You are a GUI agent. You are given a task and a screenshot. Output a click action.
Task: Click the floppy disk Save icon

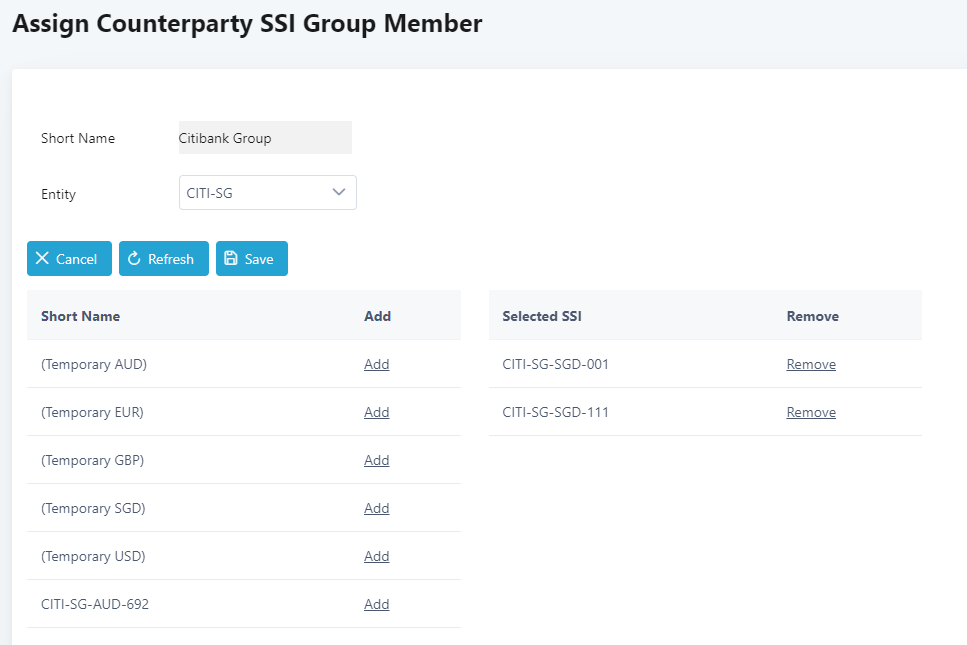pyautogui.click(x=231, y=259)
